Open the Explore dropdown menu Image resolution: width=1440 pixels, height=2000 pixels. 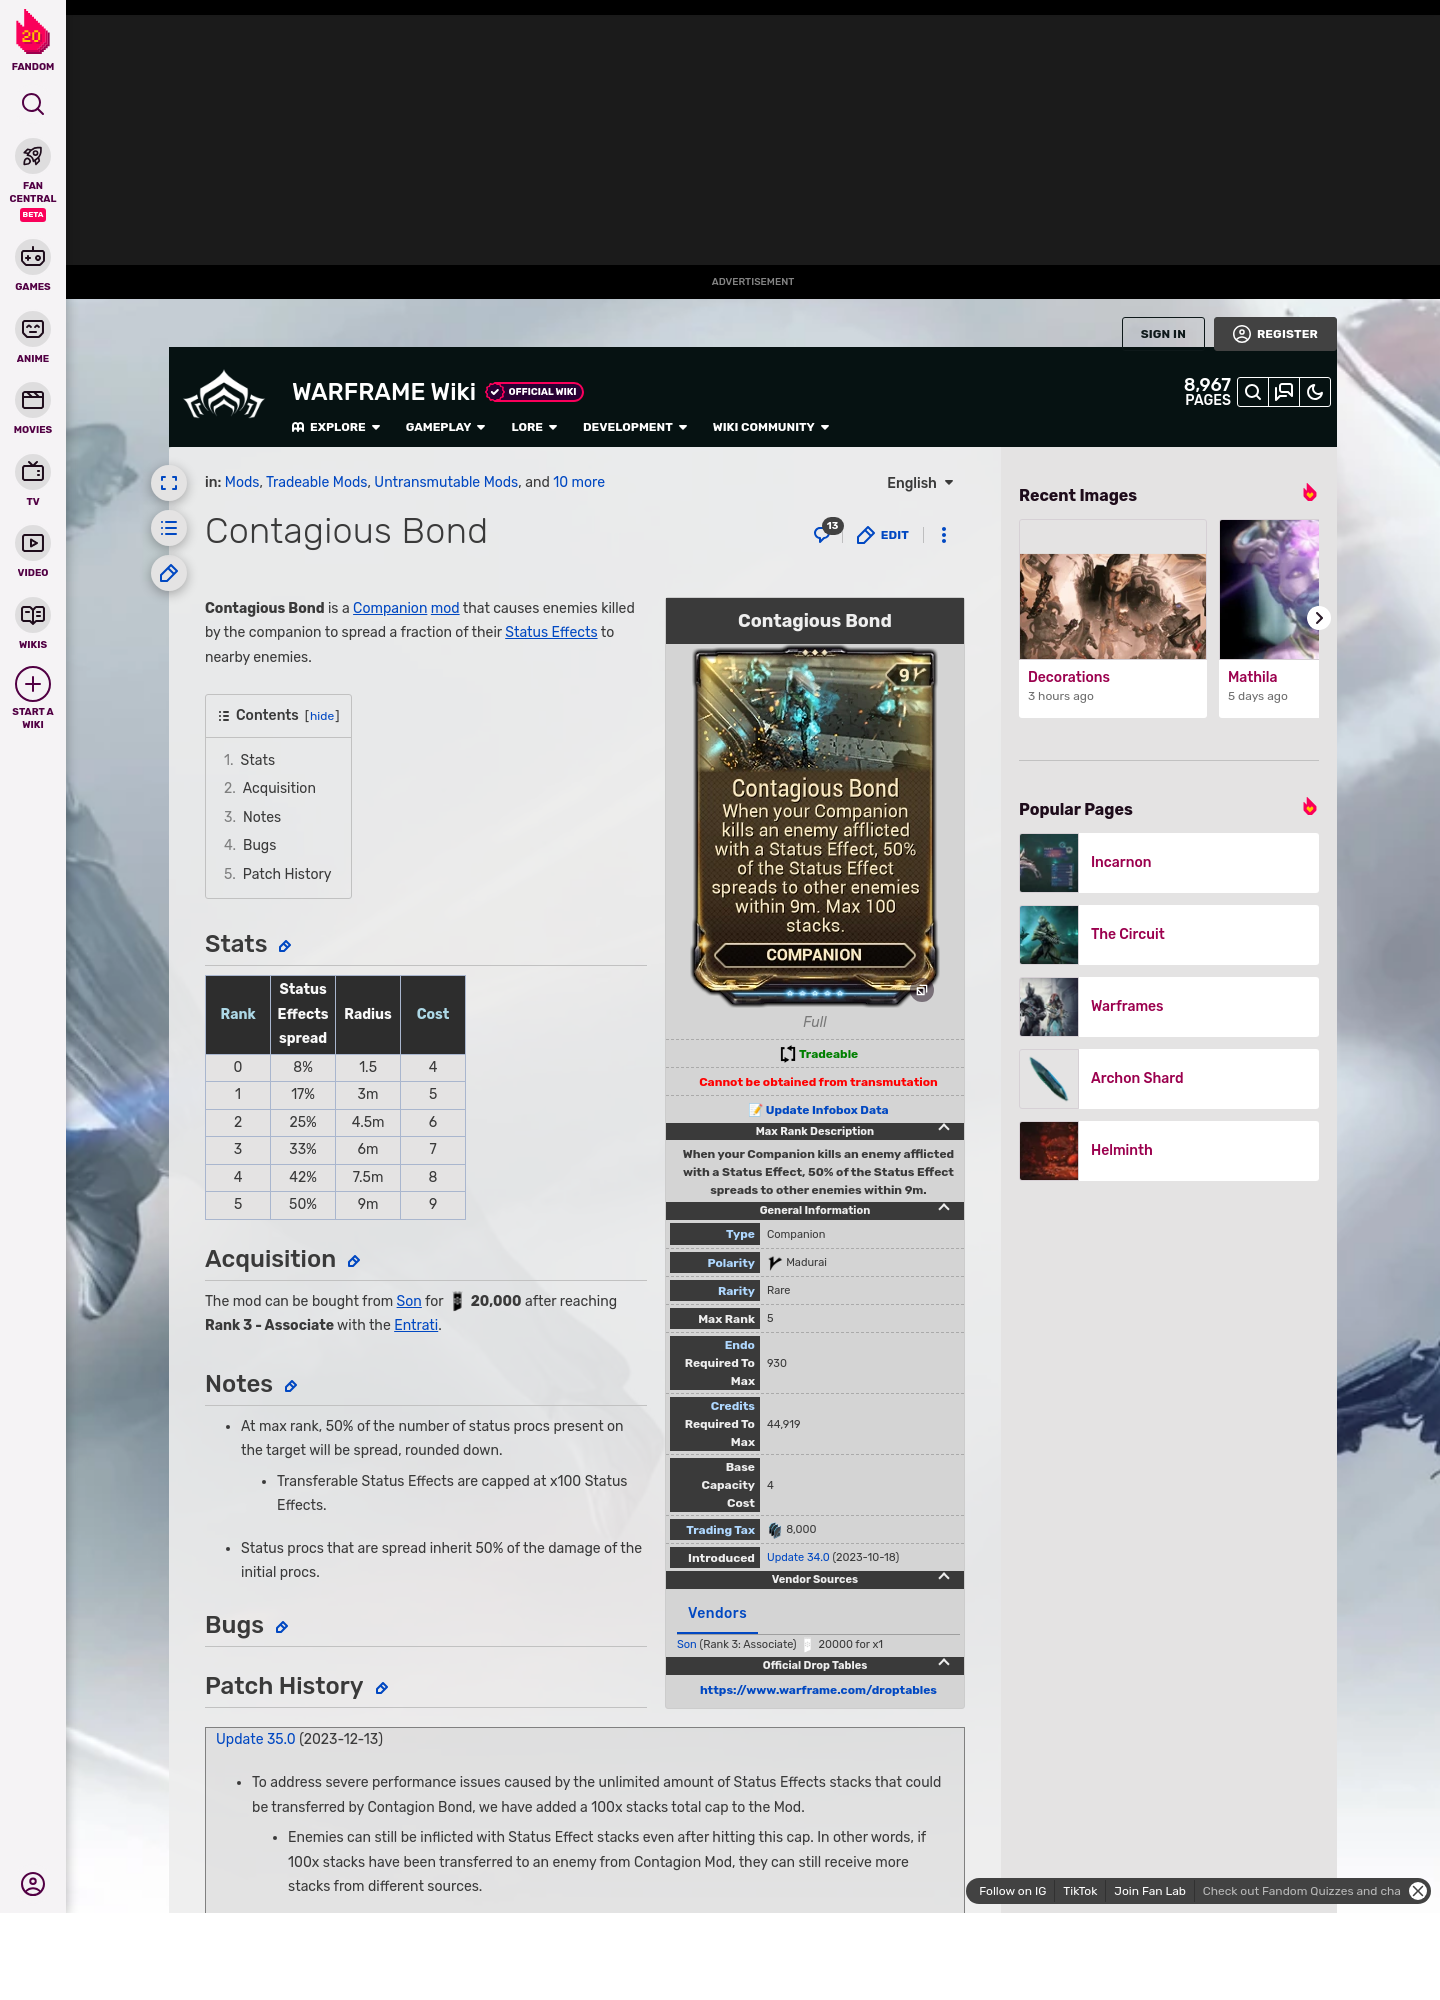coord(336,427)
